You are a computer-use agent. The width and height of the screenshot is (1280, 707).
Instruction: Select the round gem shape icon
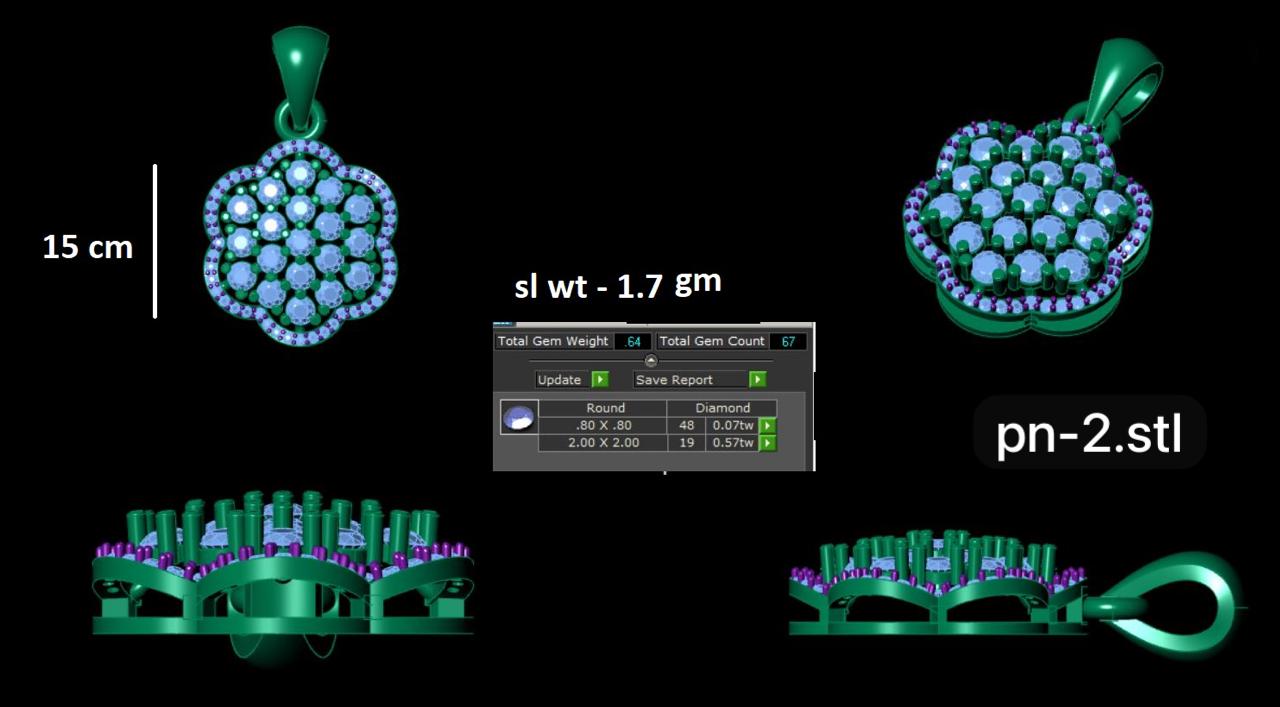(x=519, y=417)
